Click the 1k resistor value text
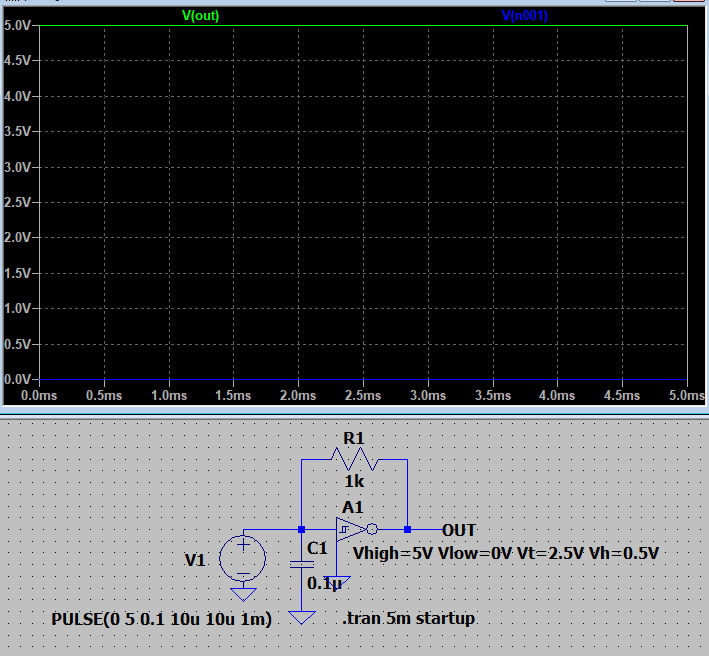The height and width of the screenshot is (656, 709). [x=355, y=482]
